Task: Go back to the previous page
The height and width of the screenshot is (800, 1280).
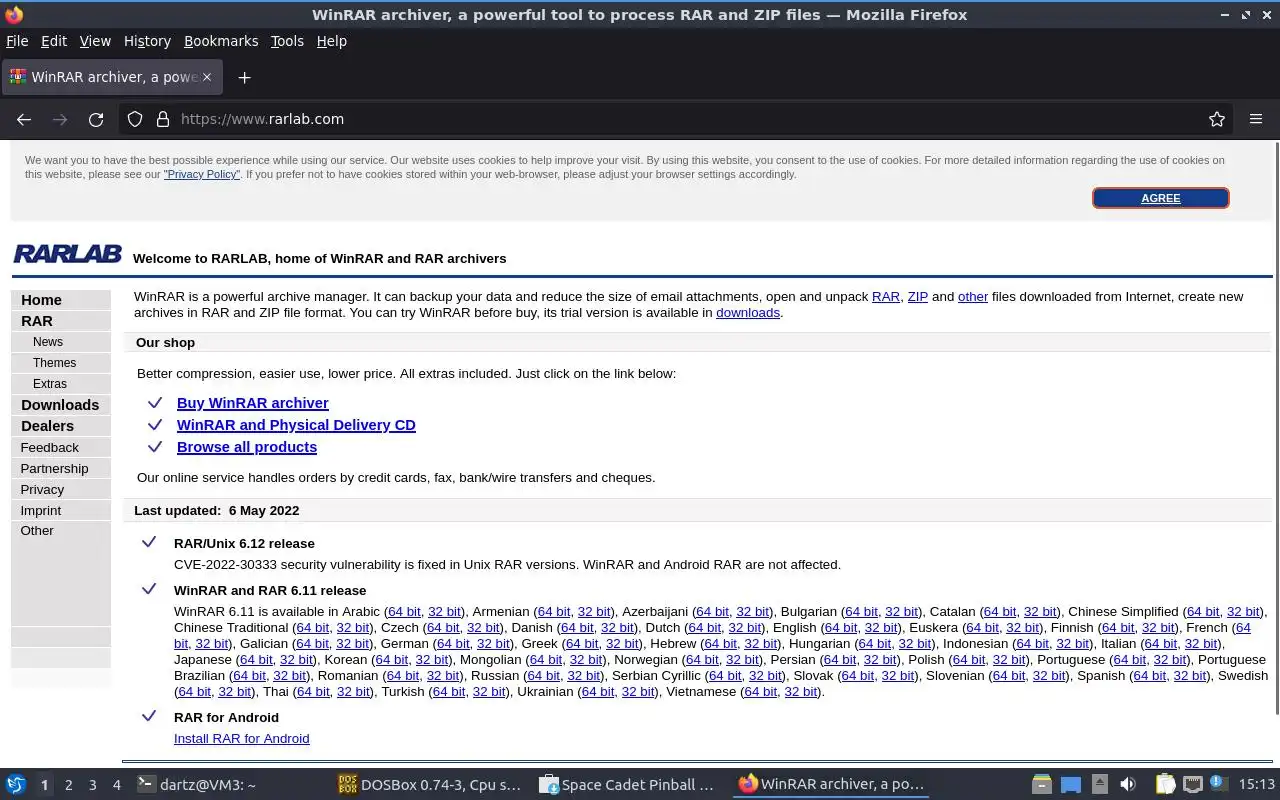Action: point(24,119)
